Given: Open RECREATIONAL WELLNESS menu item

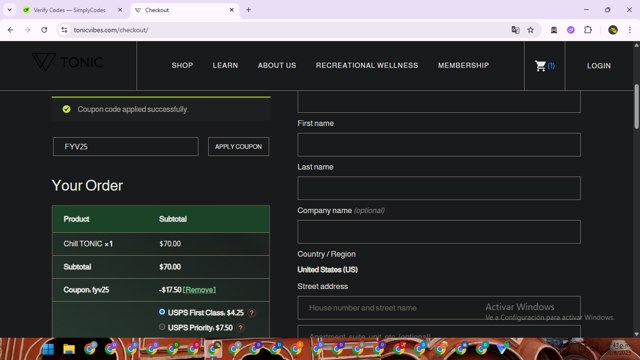Looking at the screenshot, I should click(x=367, y=65).
